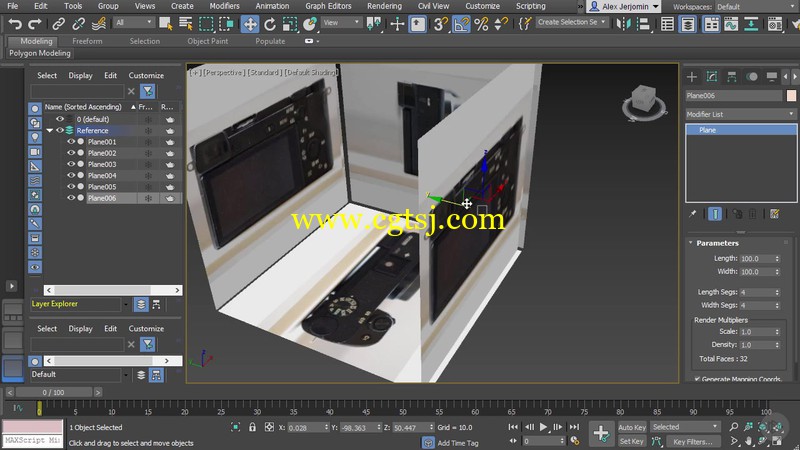Screen dimensions: 800x450
Task: Toggle Generate Mapping Coords checkbox
Action: 697,379
